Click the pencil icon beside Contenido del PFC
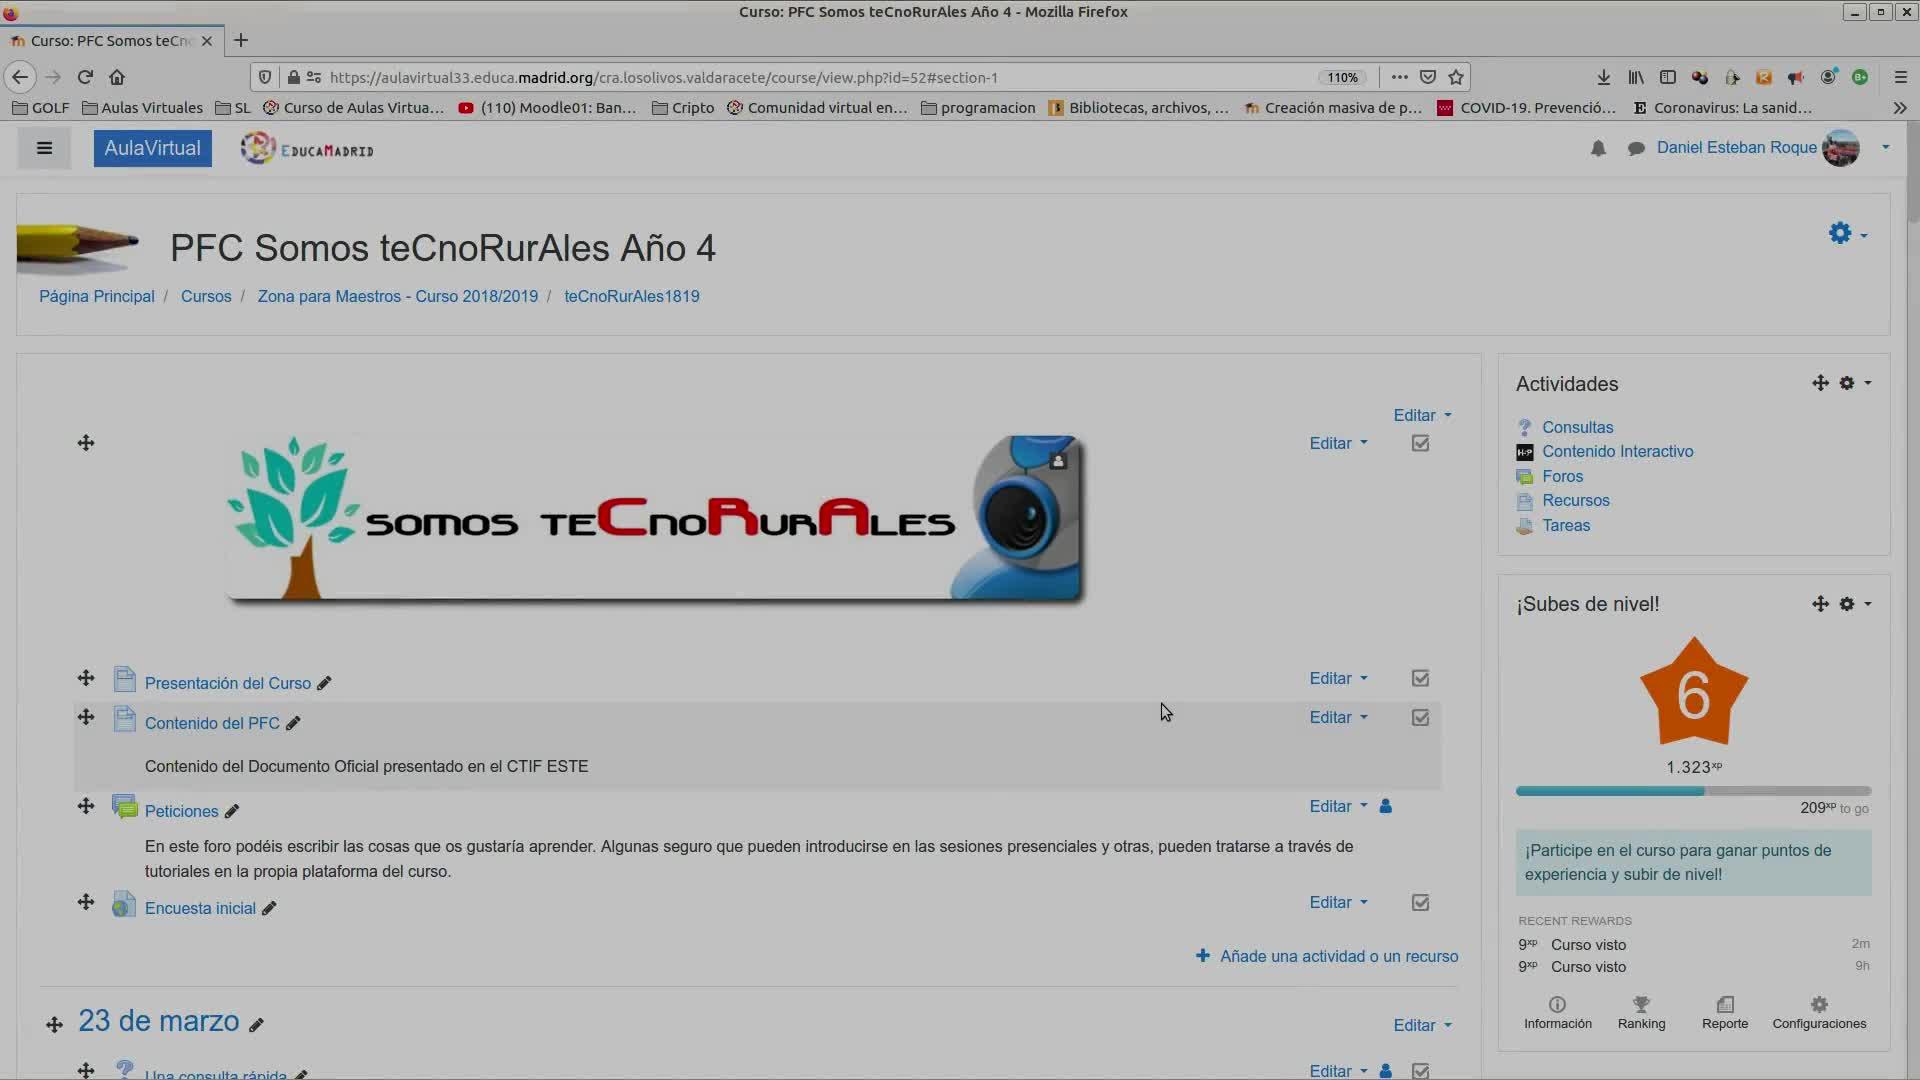The image size is (1920, 1080). 293,723
